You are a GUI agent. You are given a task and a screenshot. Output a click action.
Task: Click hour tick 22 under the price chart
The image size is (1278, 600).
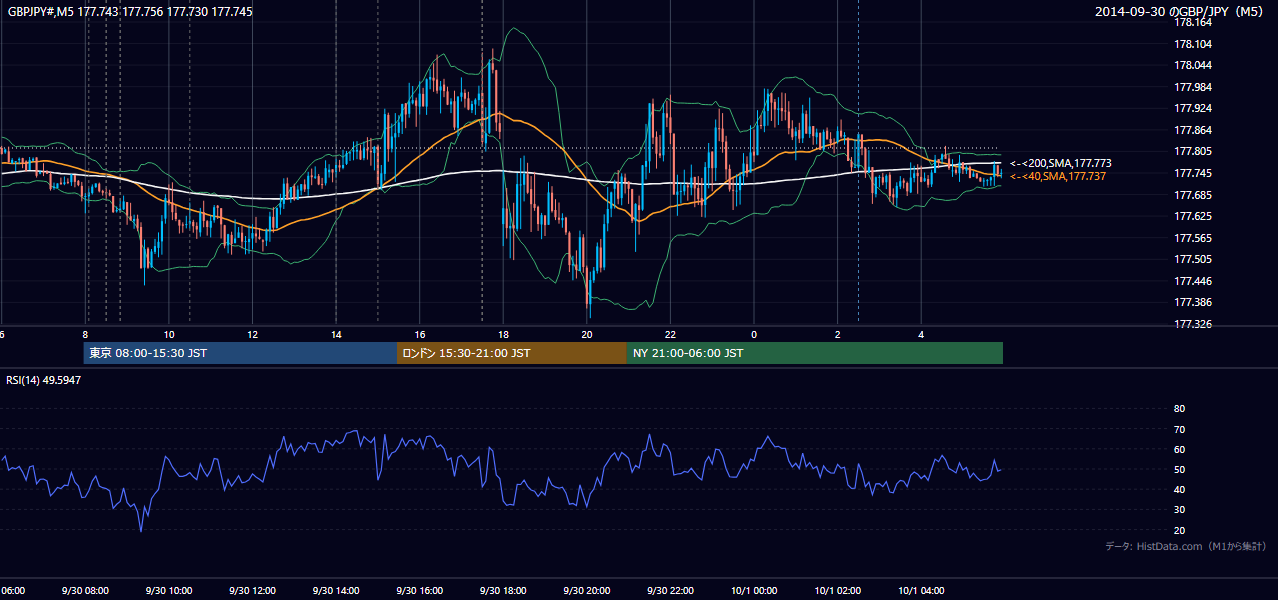(x=670, y=334)
